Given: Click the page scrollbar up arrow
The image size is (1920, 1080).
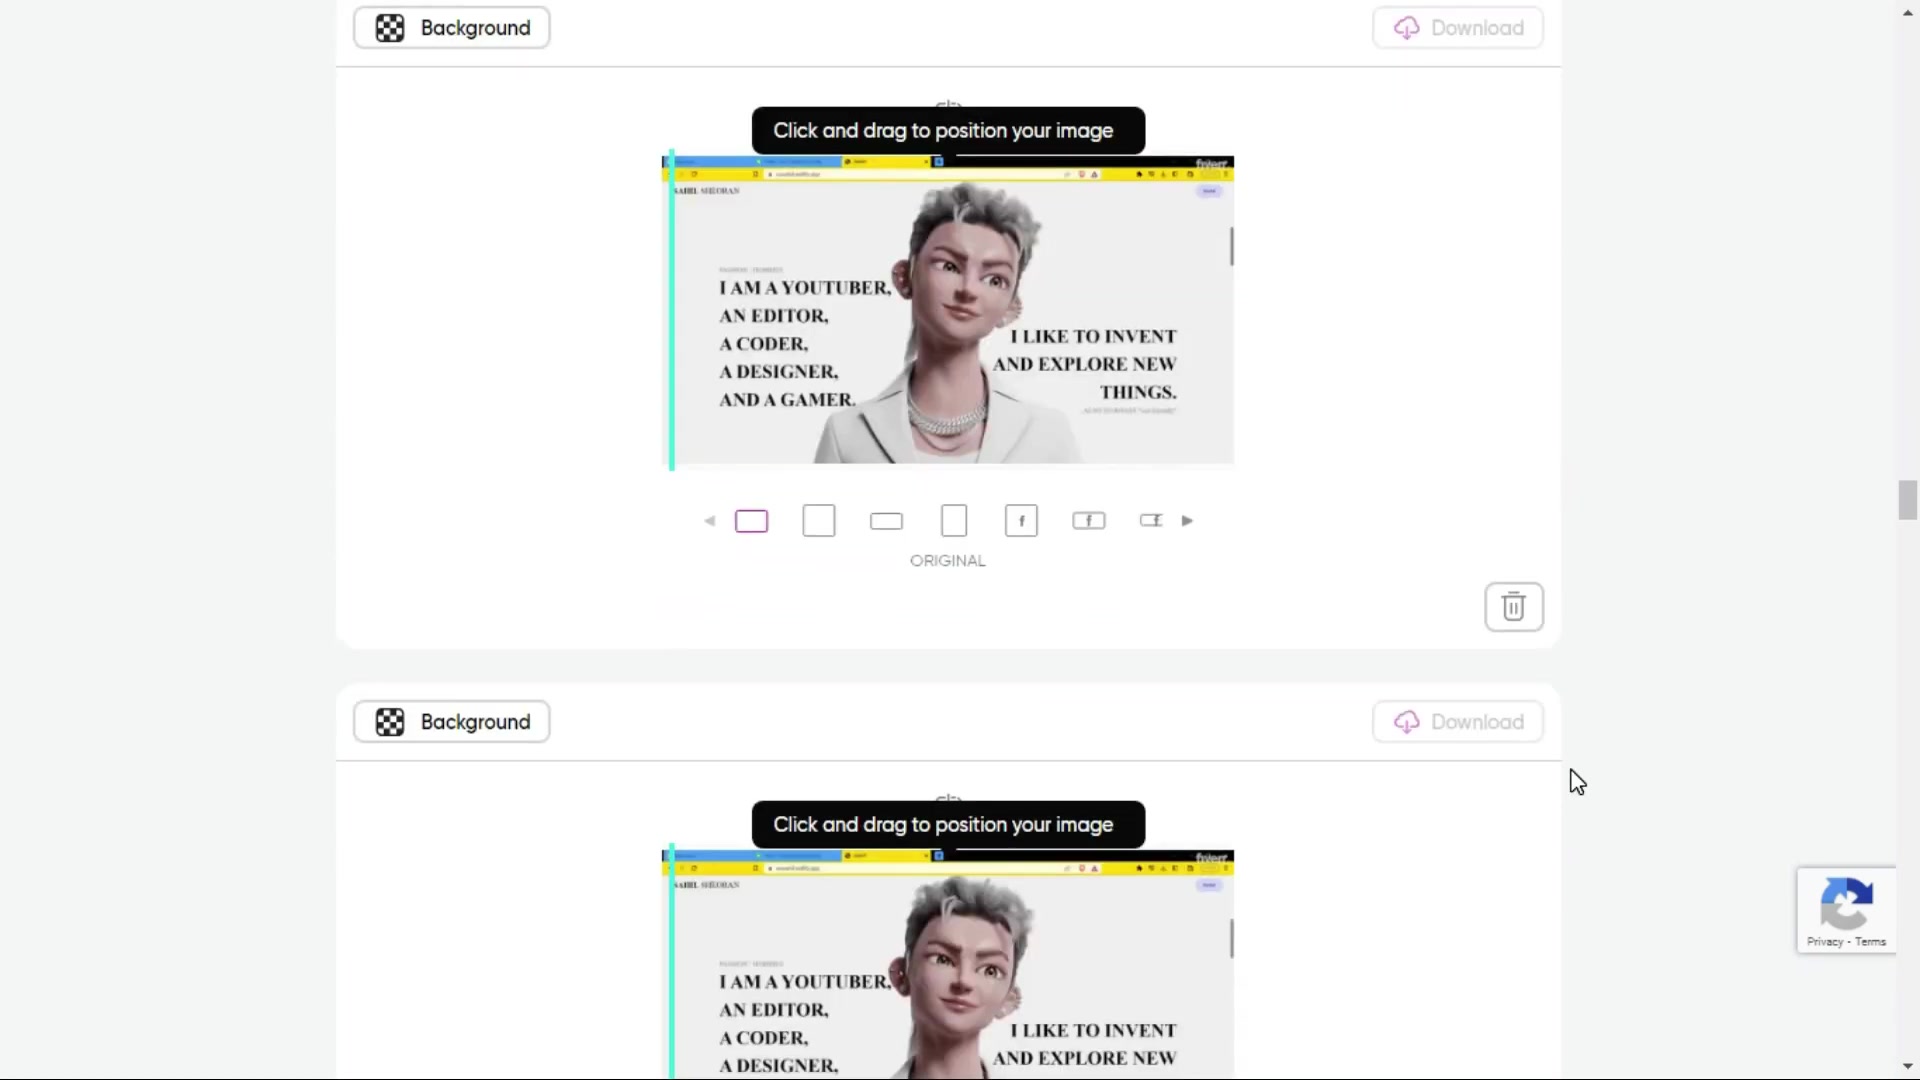Looking at the screenshot, I should pos(1908,12).
